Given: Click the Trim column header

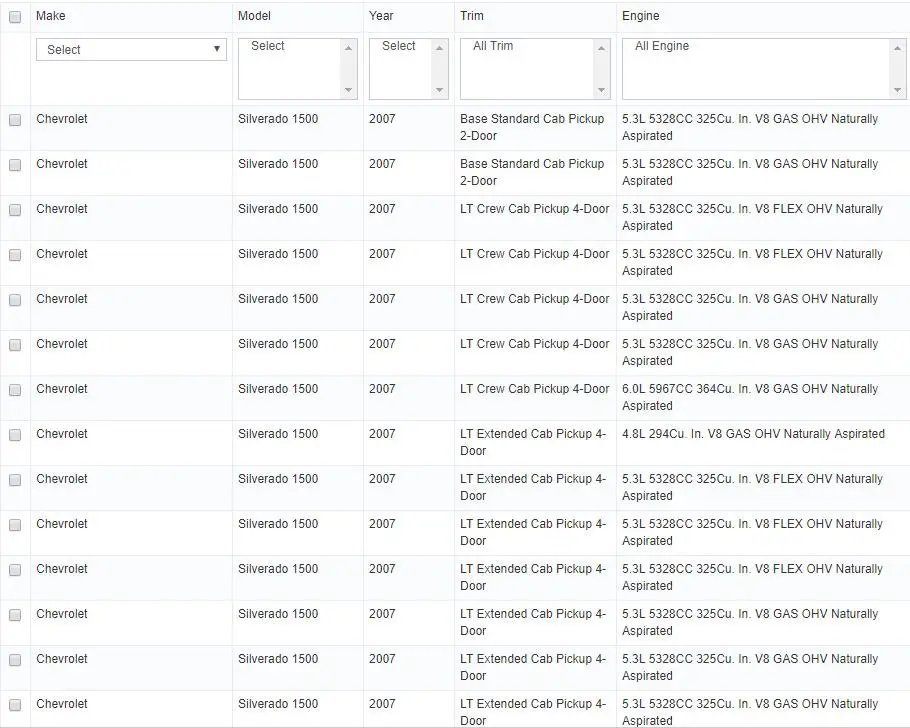Looking at the screenshot, I should 472,16.
